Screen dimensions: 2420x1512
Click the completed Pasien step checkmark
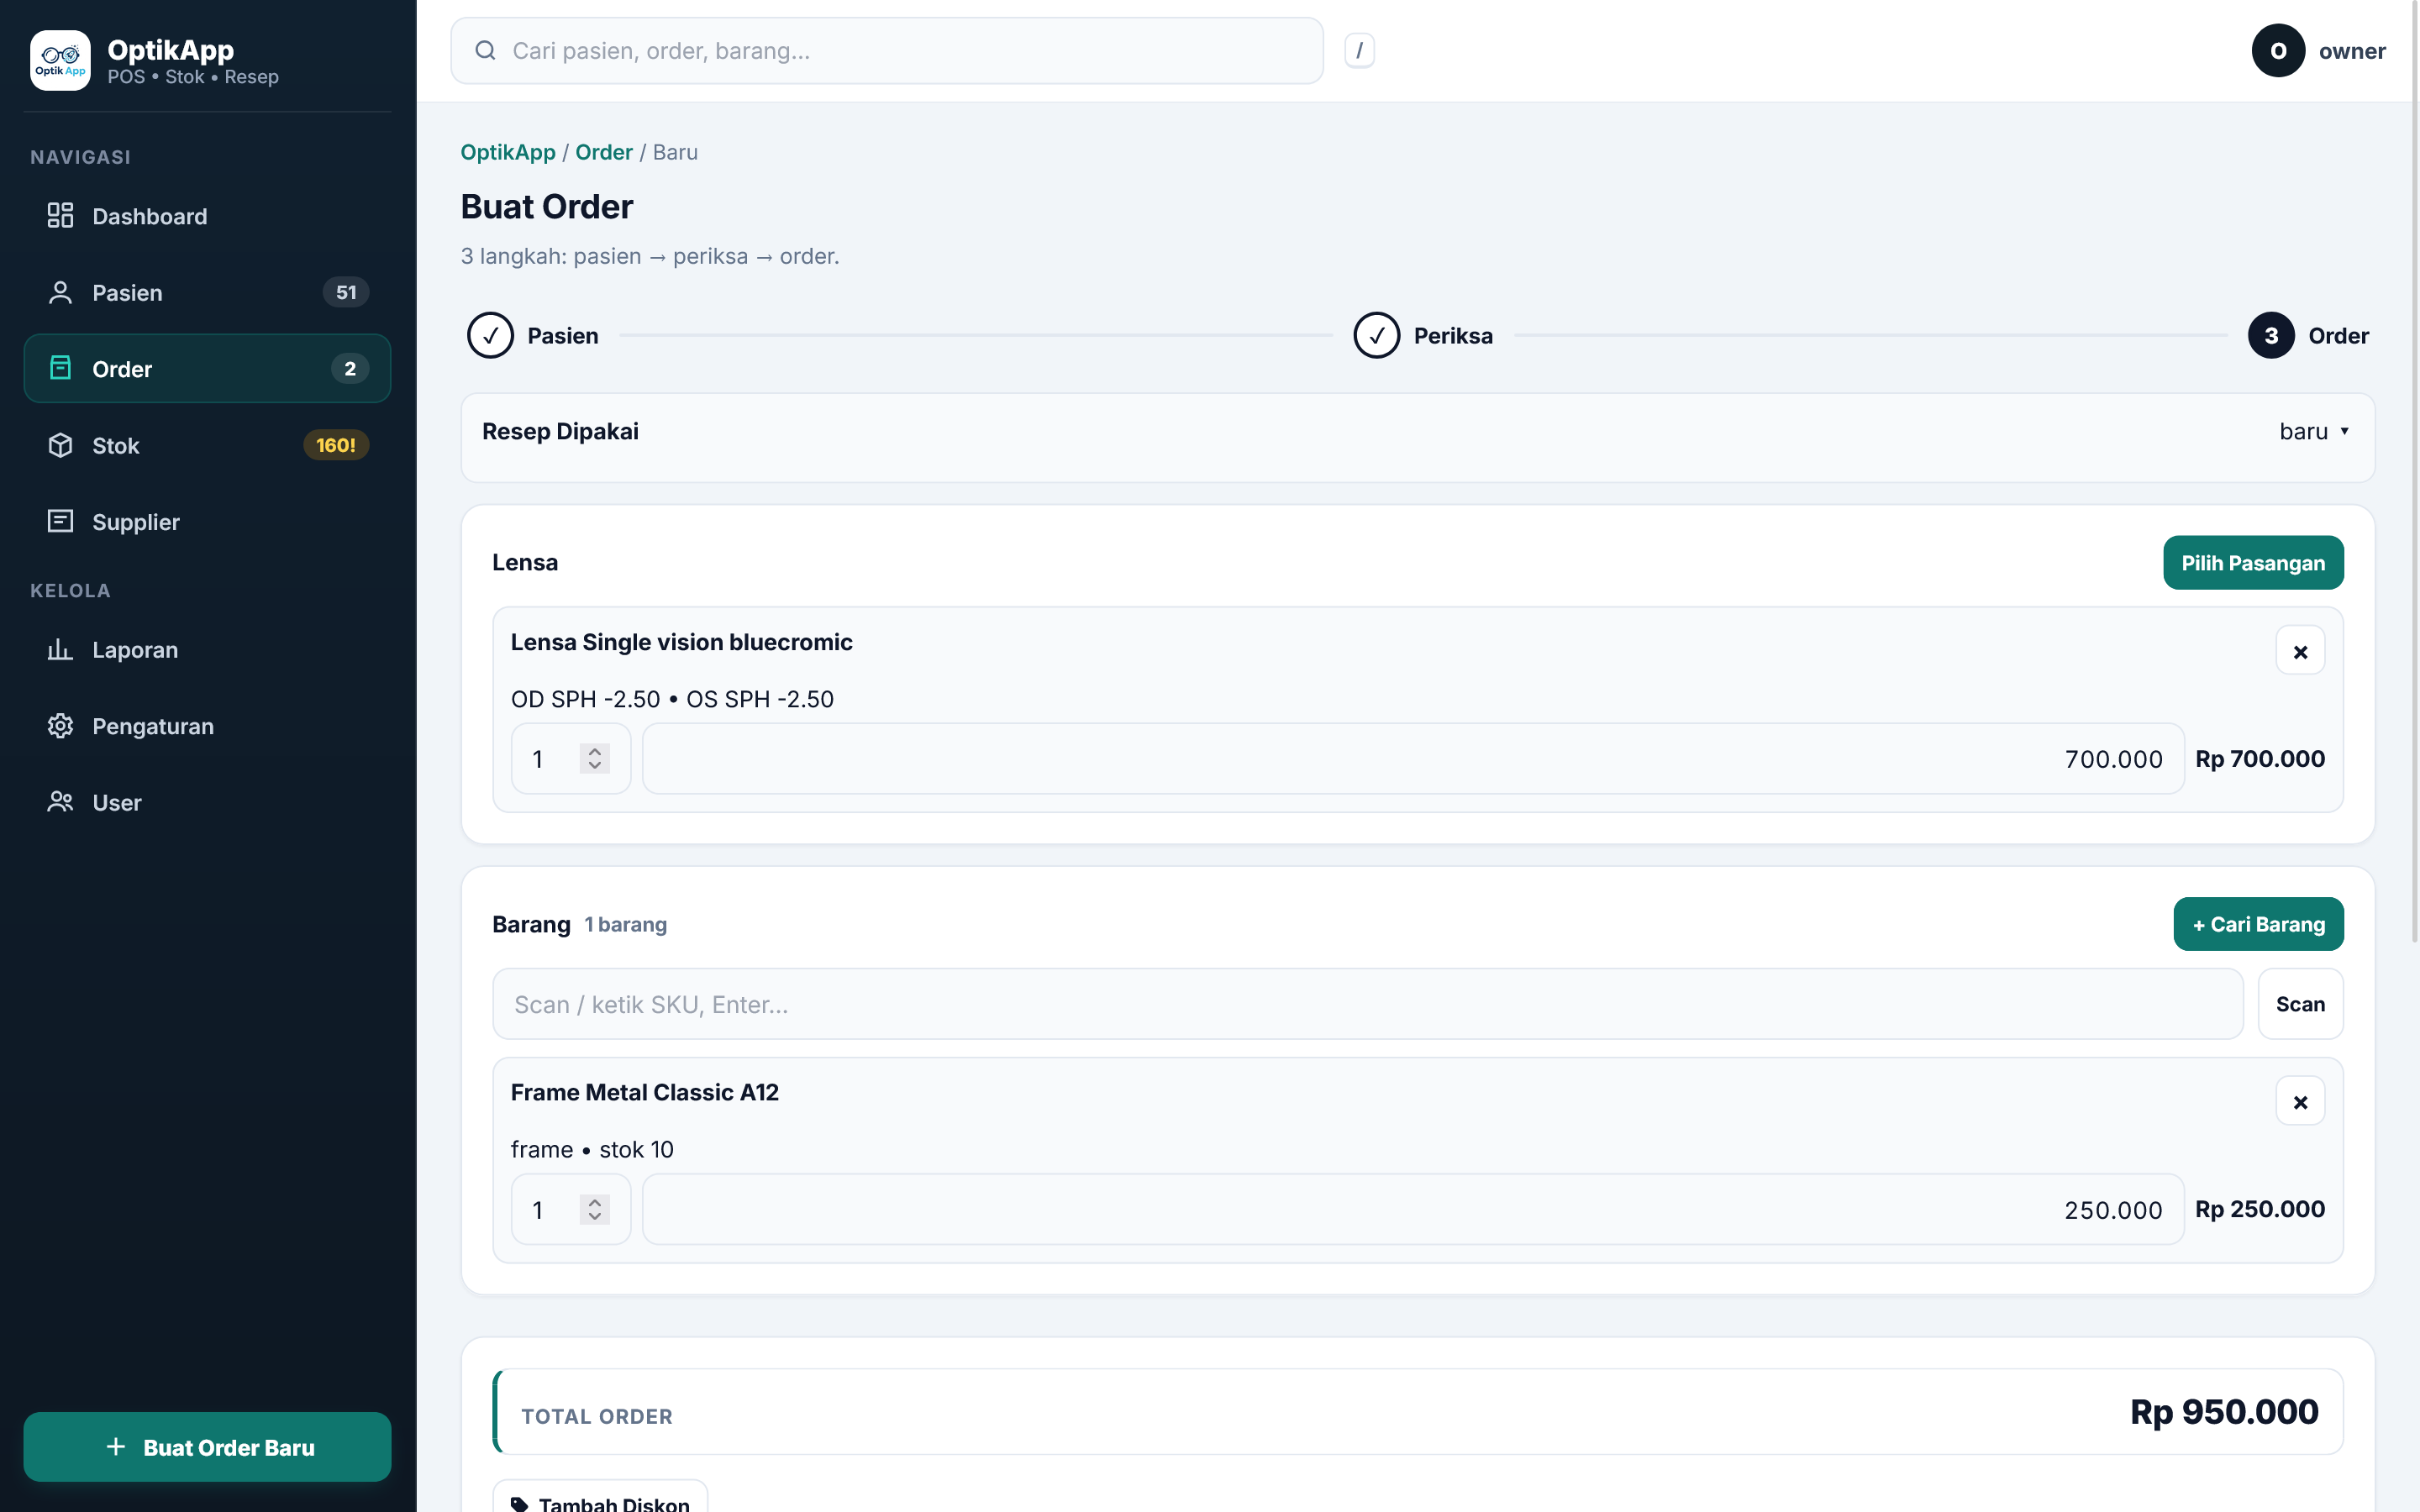pos(490,335)
